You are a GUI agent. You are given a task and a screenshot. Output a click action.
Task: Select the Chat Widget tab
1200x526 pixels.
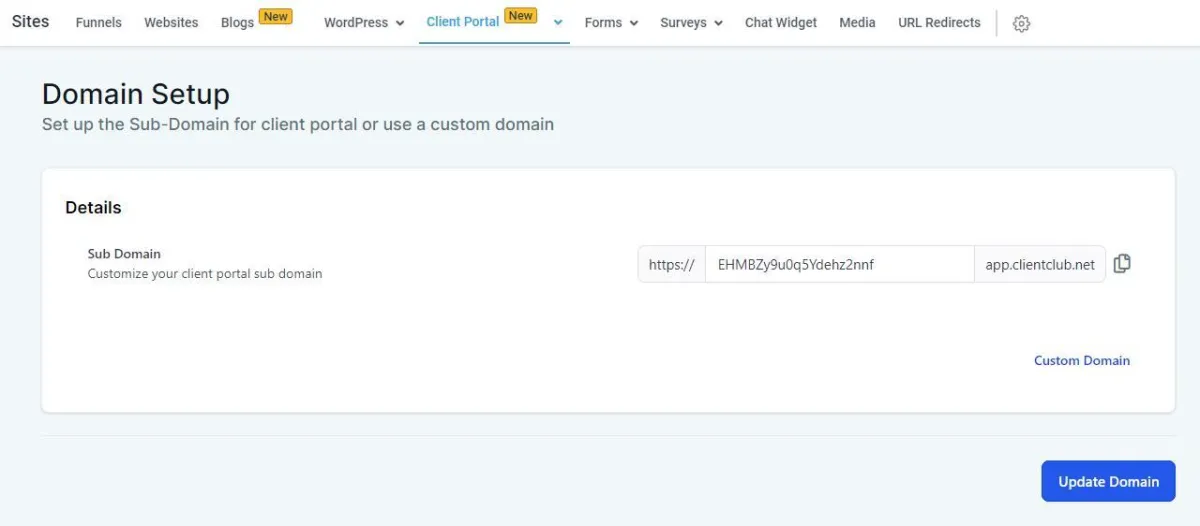781,22
